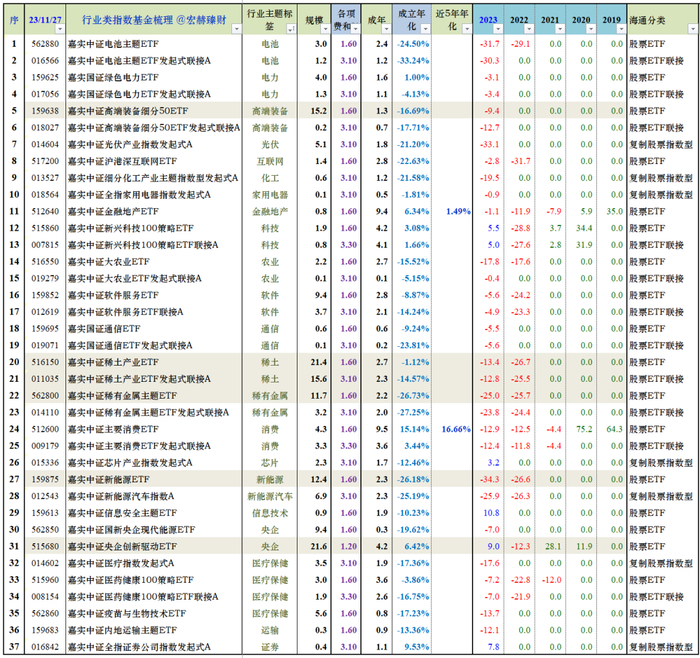
Task: Select cell 嘉实中证央企创新驱动ETF
Action: [122, 546]
